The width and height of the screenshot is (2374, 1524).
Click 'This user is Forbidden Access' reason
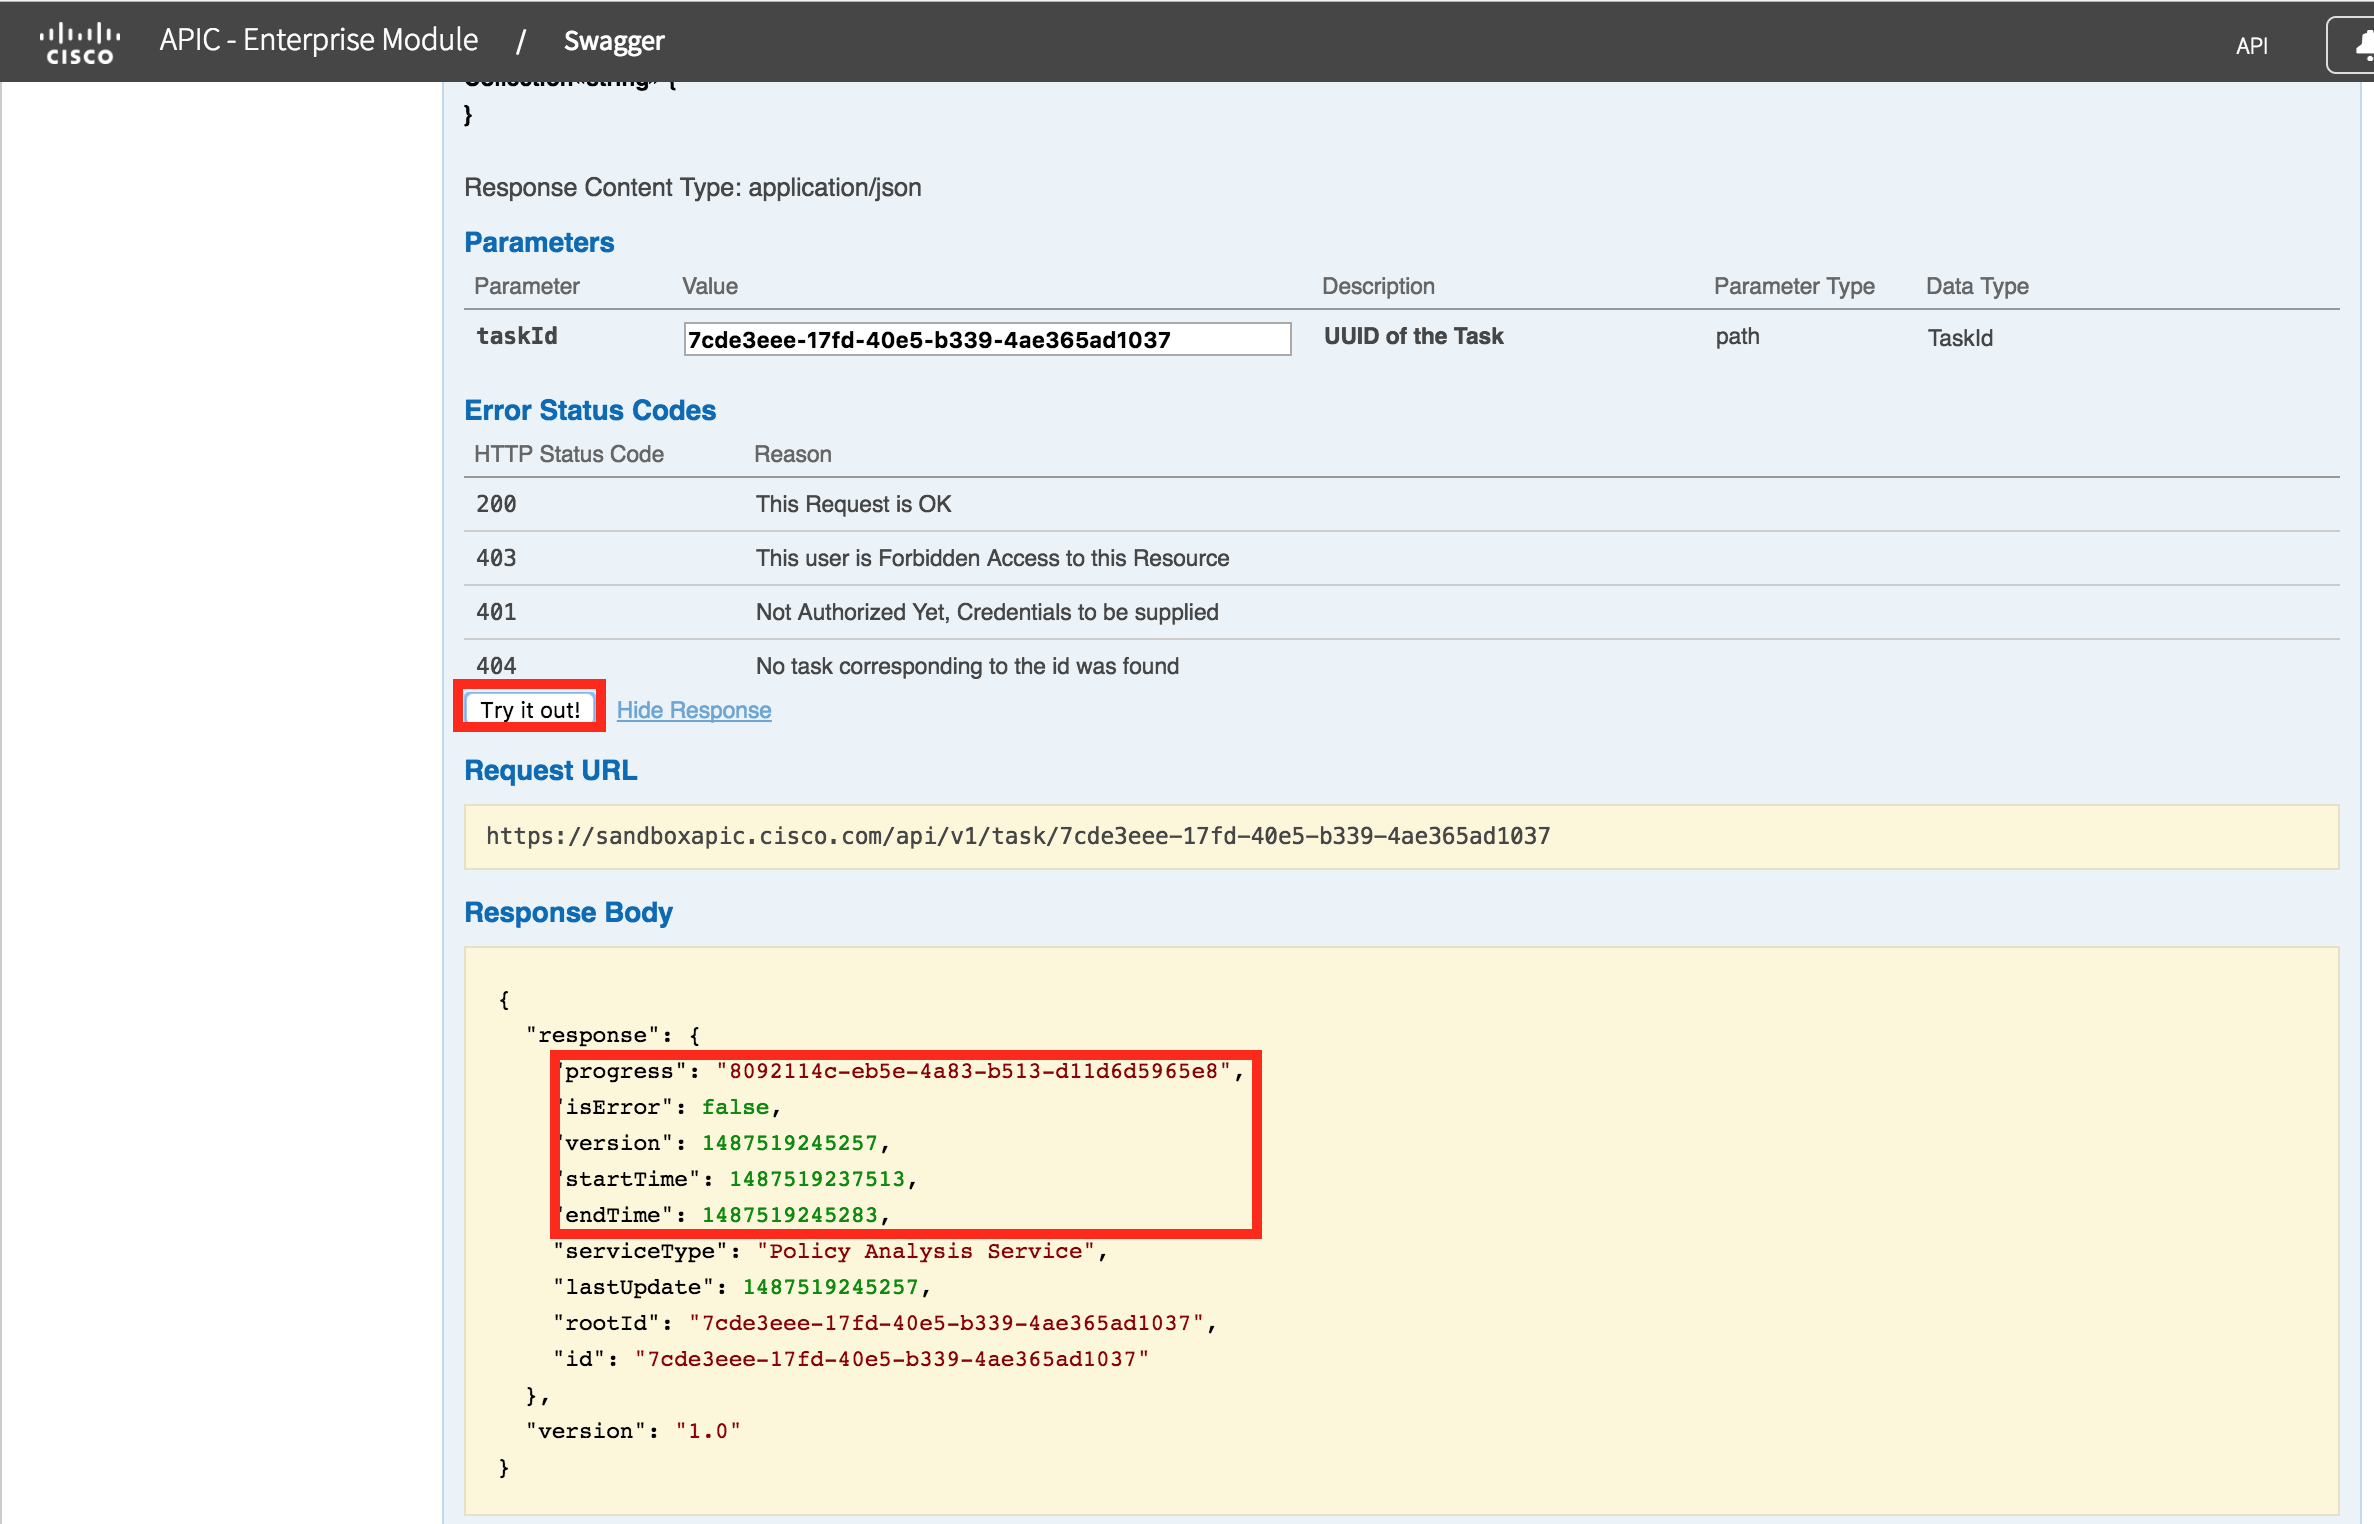pos(992,558)
